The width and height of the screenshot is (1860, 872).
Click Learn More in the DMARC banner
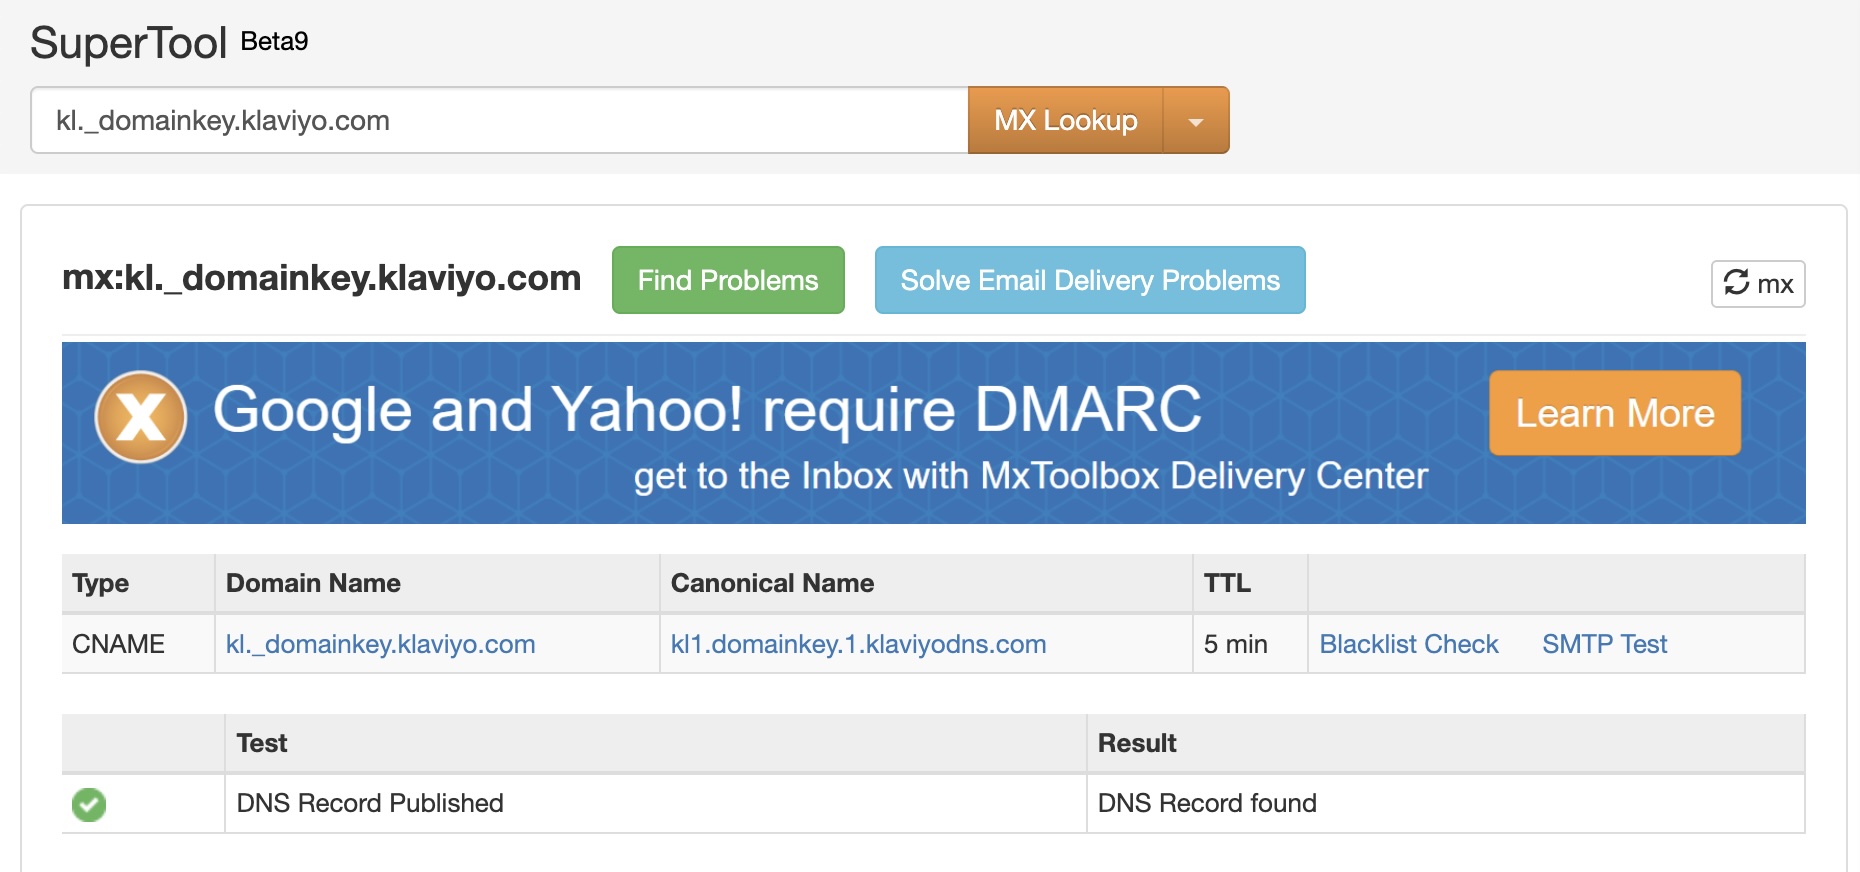[1614, 414]
